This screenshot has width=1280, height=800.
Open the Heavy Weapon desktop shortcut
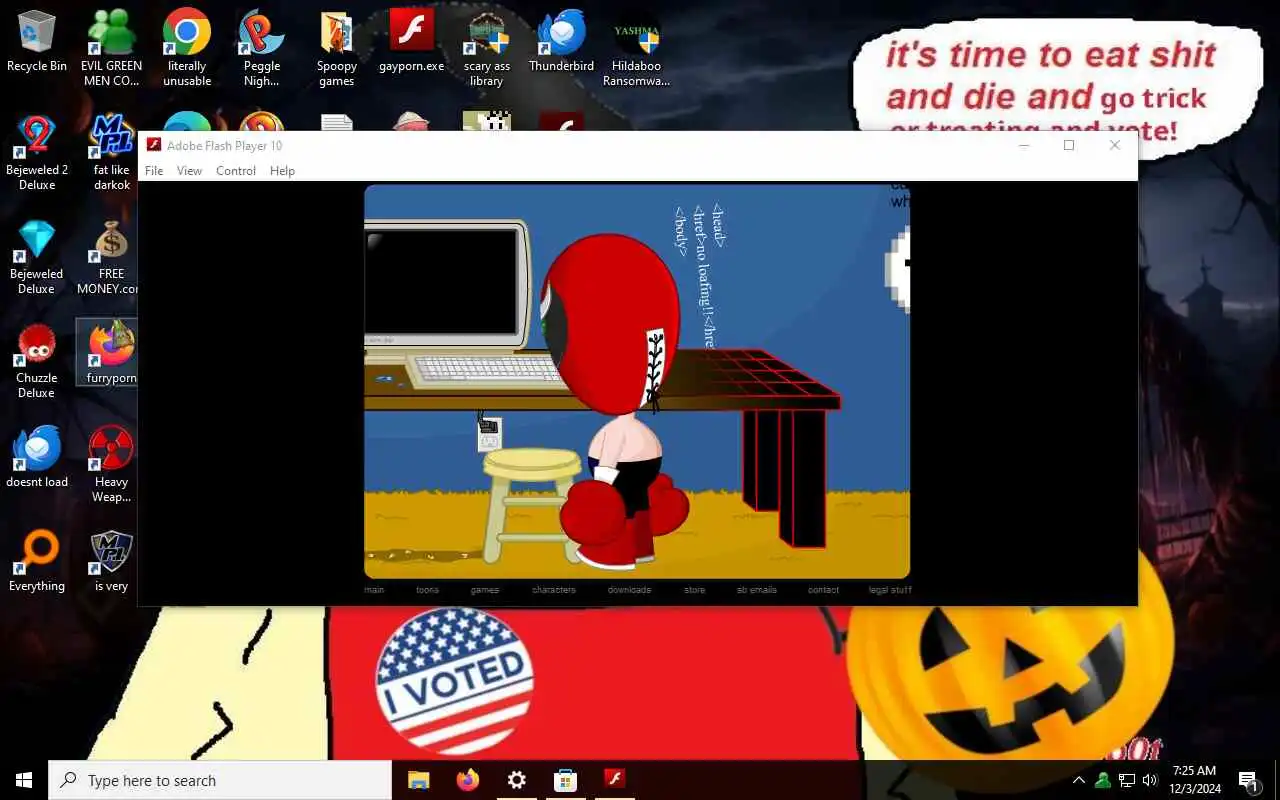pyautogui.click(x=112, y=464)
